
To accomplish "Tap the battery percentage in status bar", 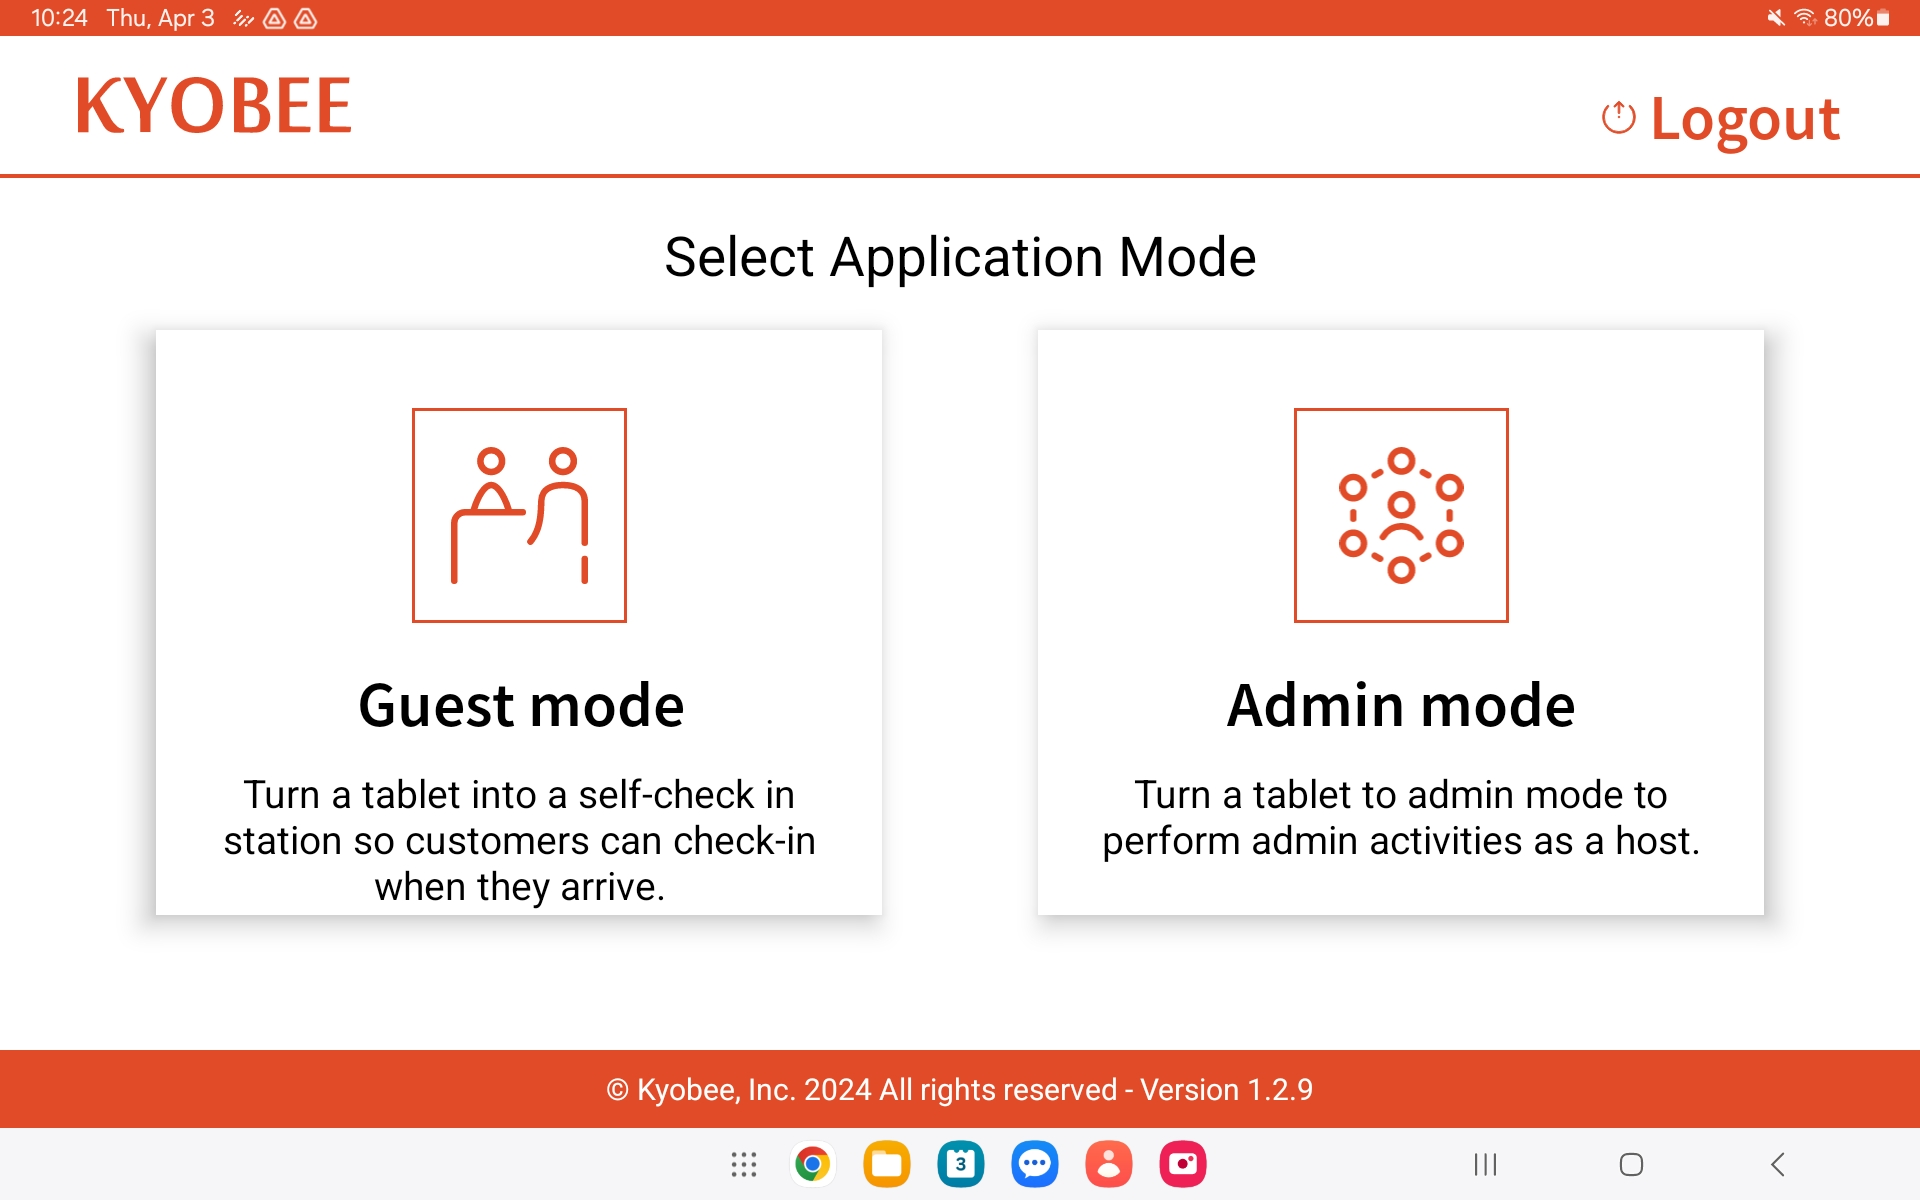I will 1847,18.
